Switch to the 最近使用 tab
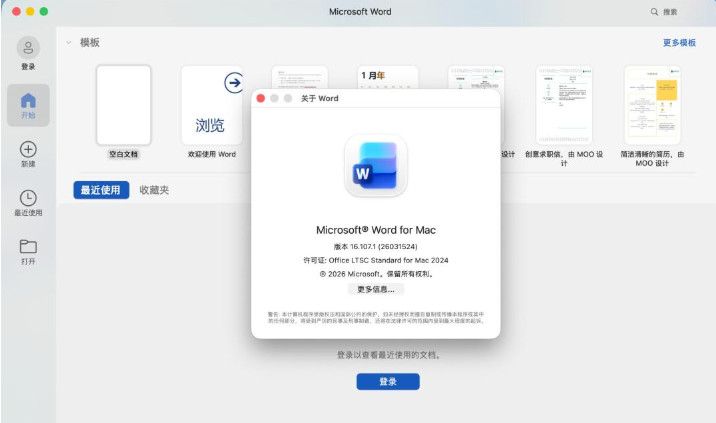This screenshot has width=716, height=423. (x=101, y=190)
